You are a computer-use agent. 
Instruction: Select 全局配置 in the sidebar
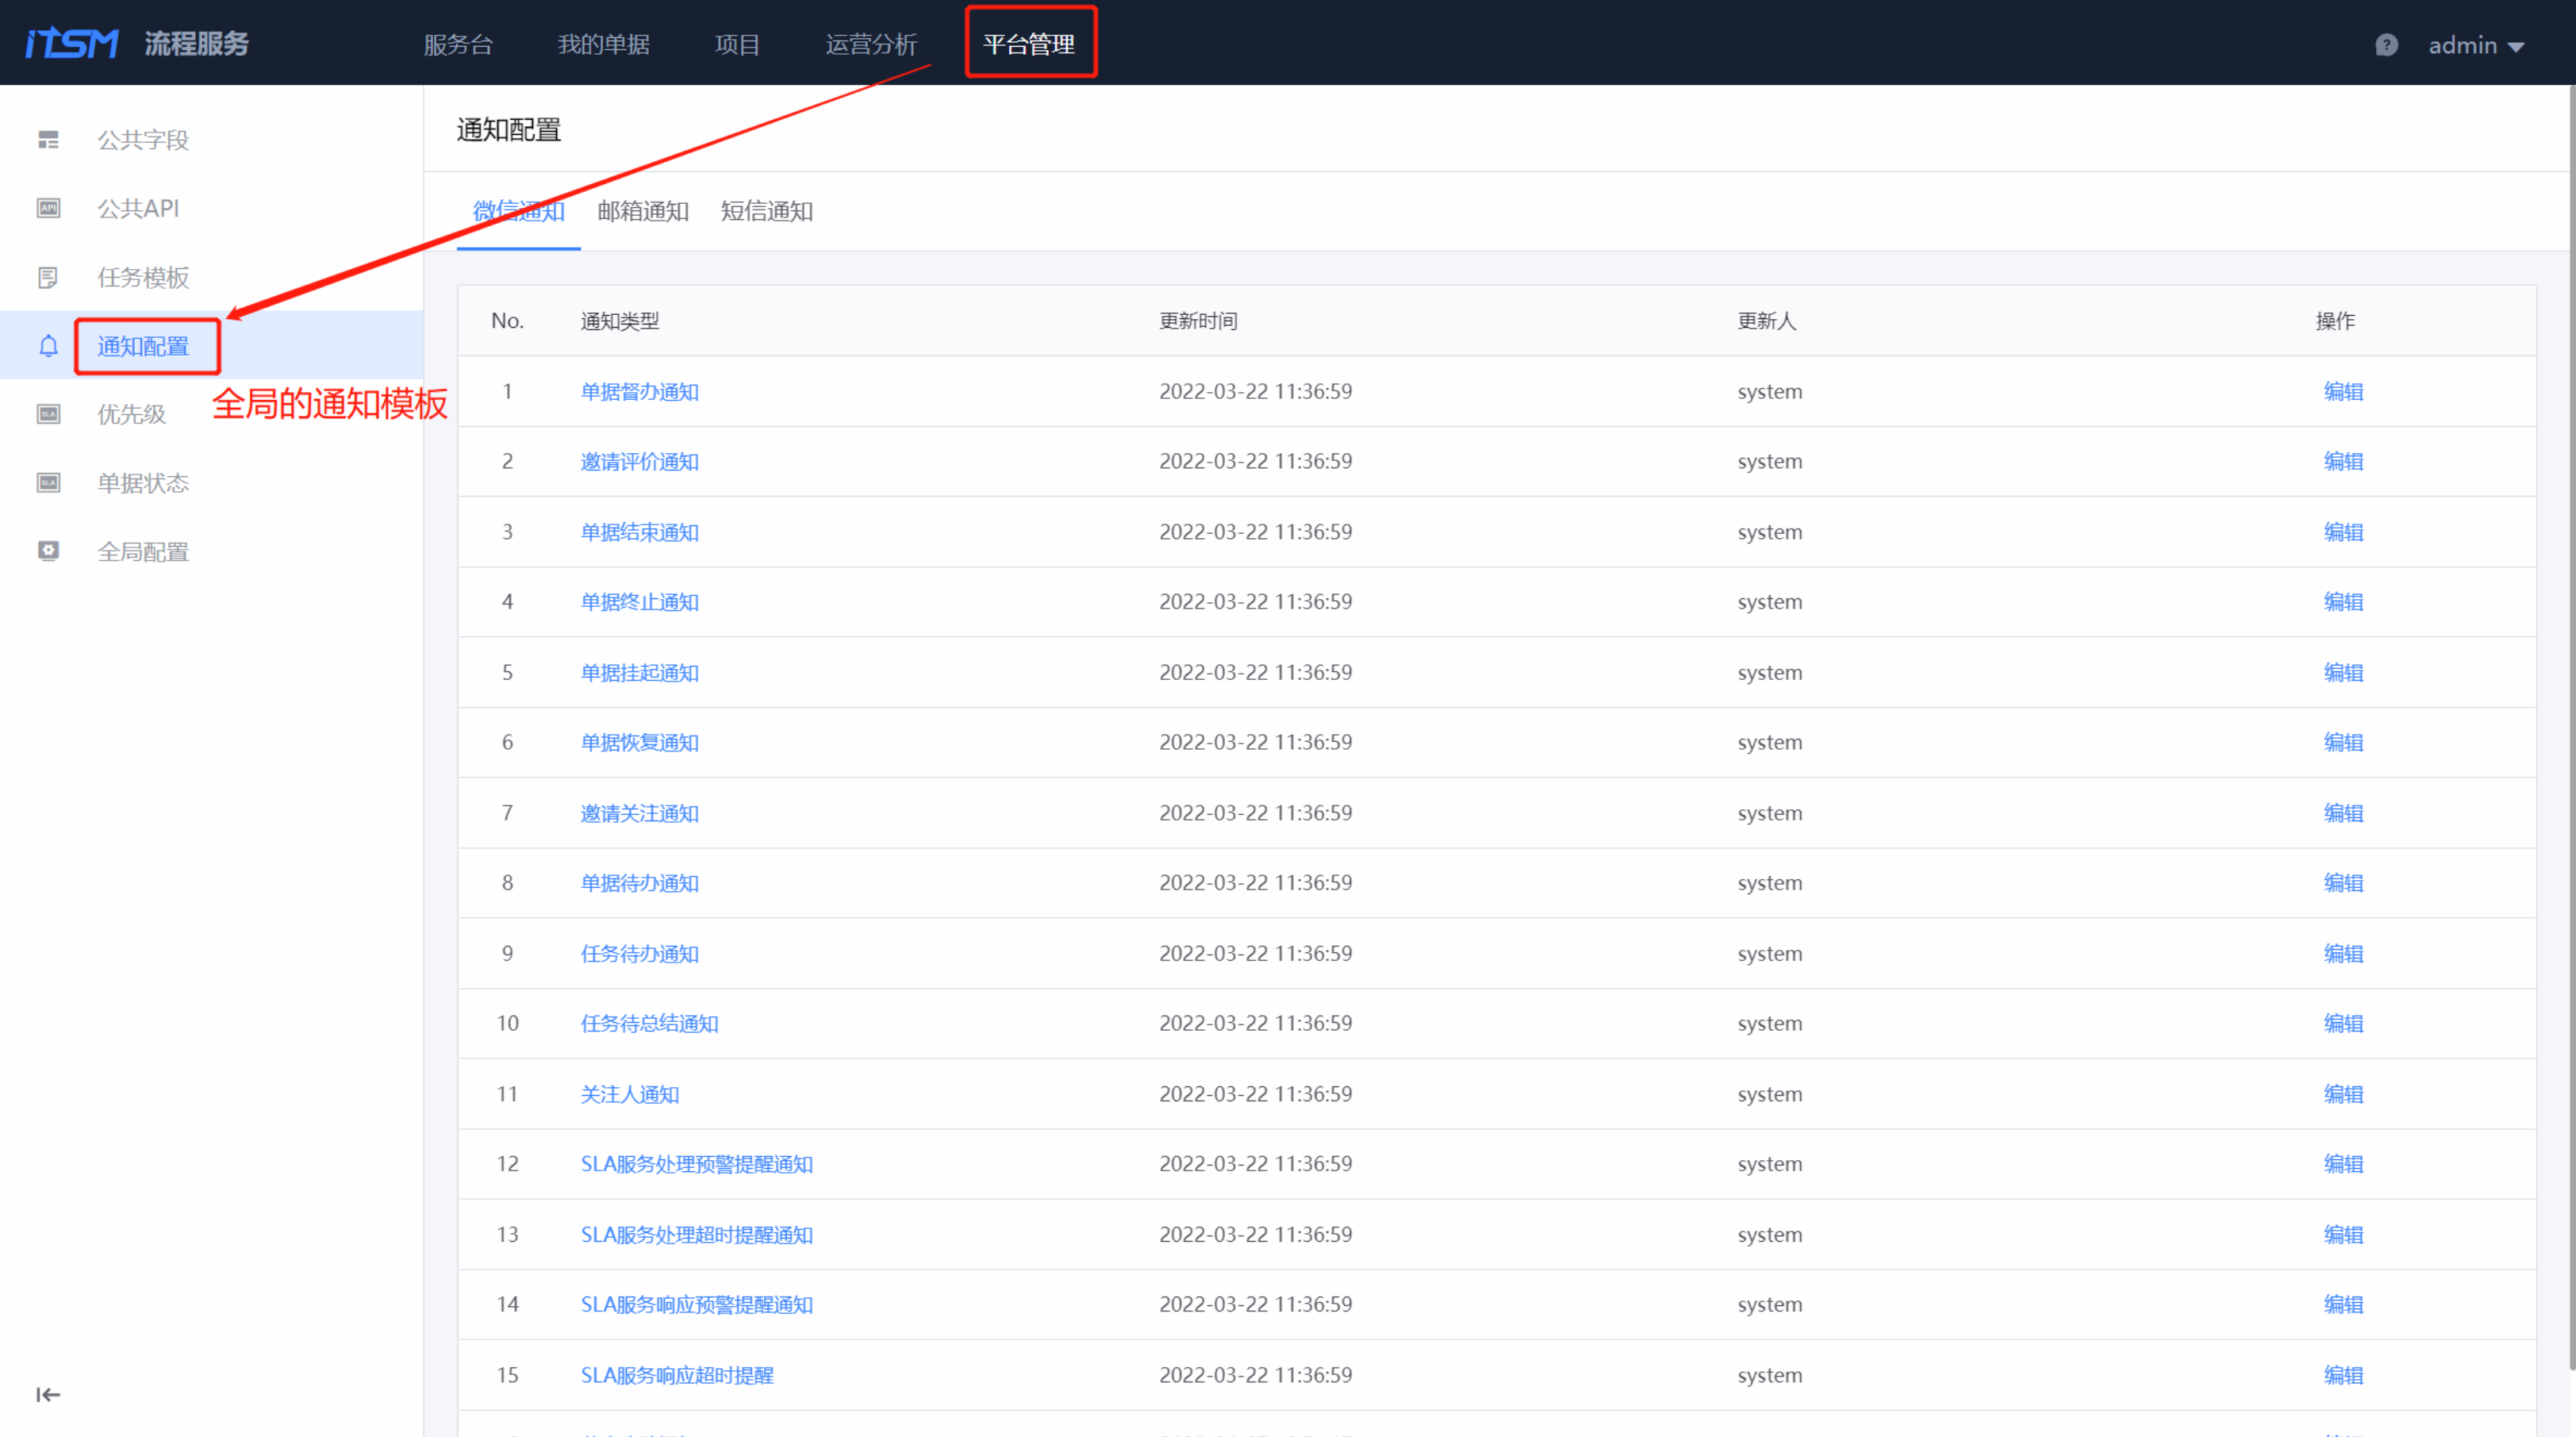click(x=143, y=552)
